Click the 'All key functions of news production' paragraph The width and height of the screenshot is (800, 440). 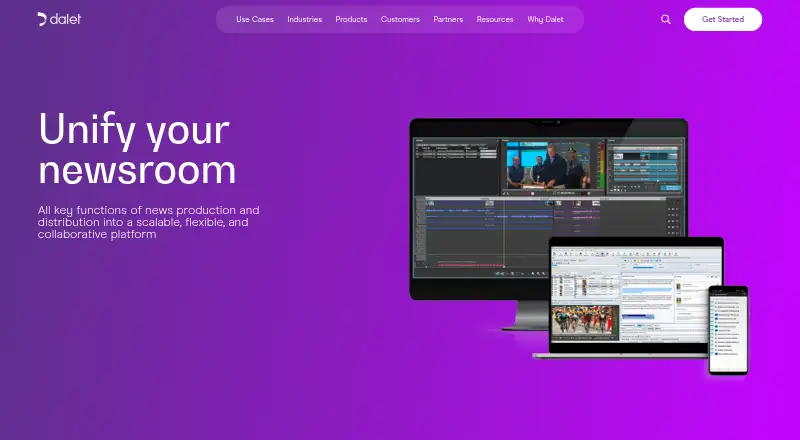[x=148, y=222]
